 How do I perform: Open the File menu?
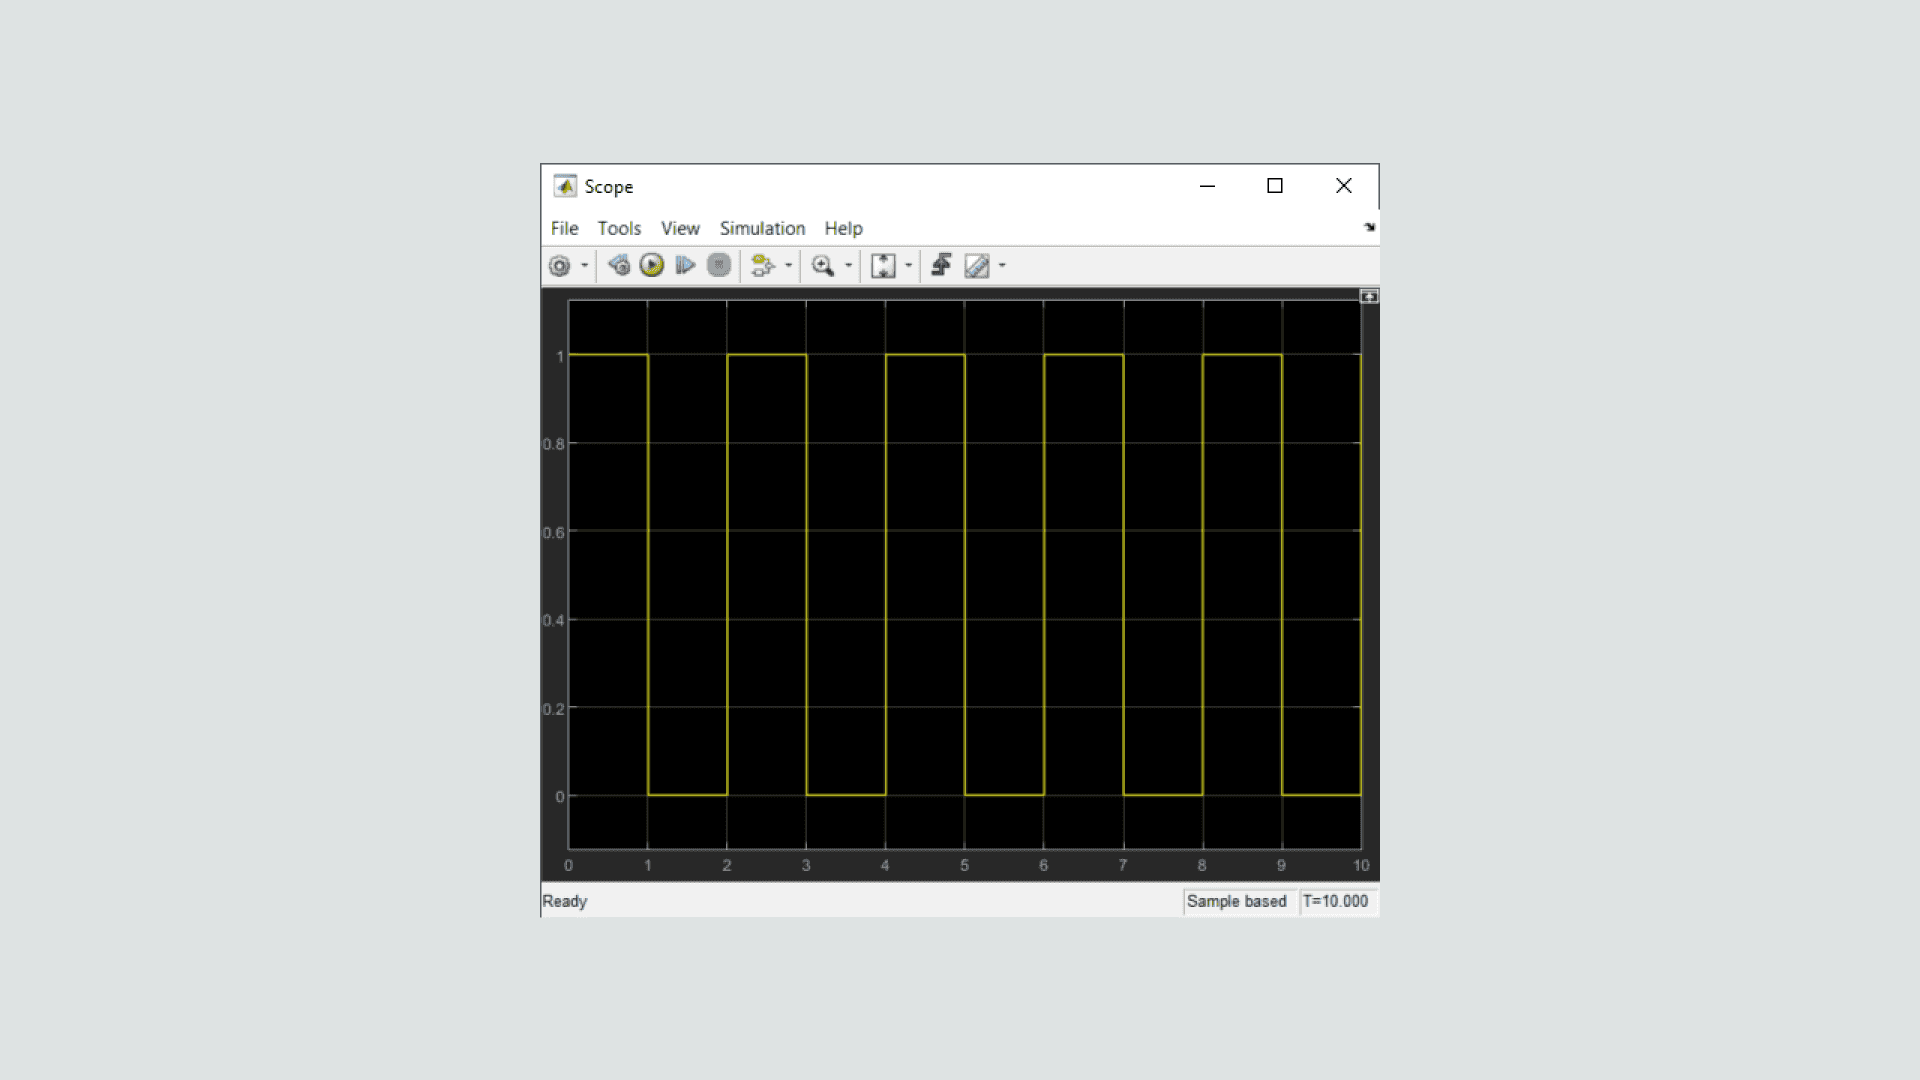click(x=564, y=228)
